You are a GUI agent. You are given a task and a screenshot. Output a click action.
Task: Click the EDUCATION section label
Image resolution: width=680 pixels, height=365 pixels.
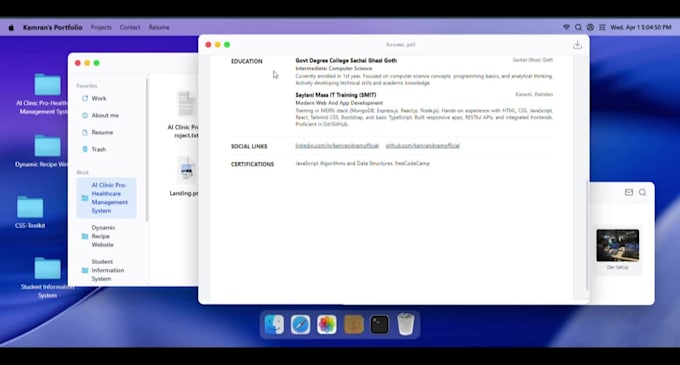[247, 62]
